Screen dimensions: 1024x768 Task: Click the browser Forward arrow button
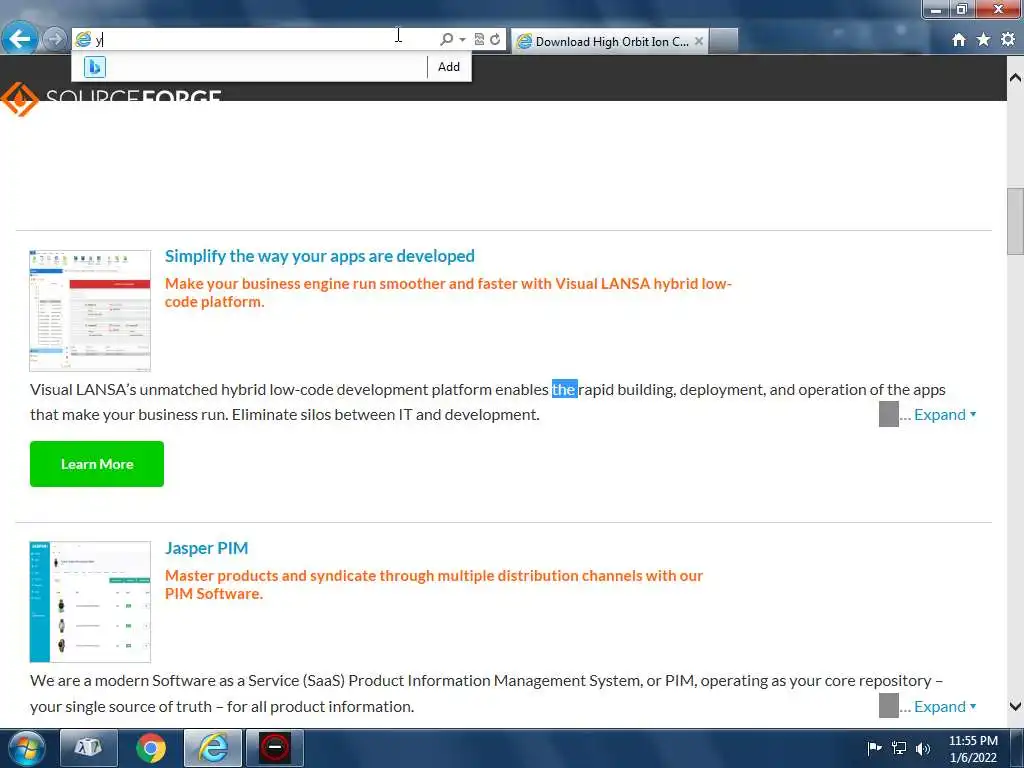55,40
